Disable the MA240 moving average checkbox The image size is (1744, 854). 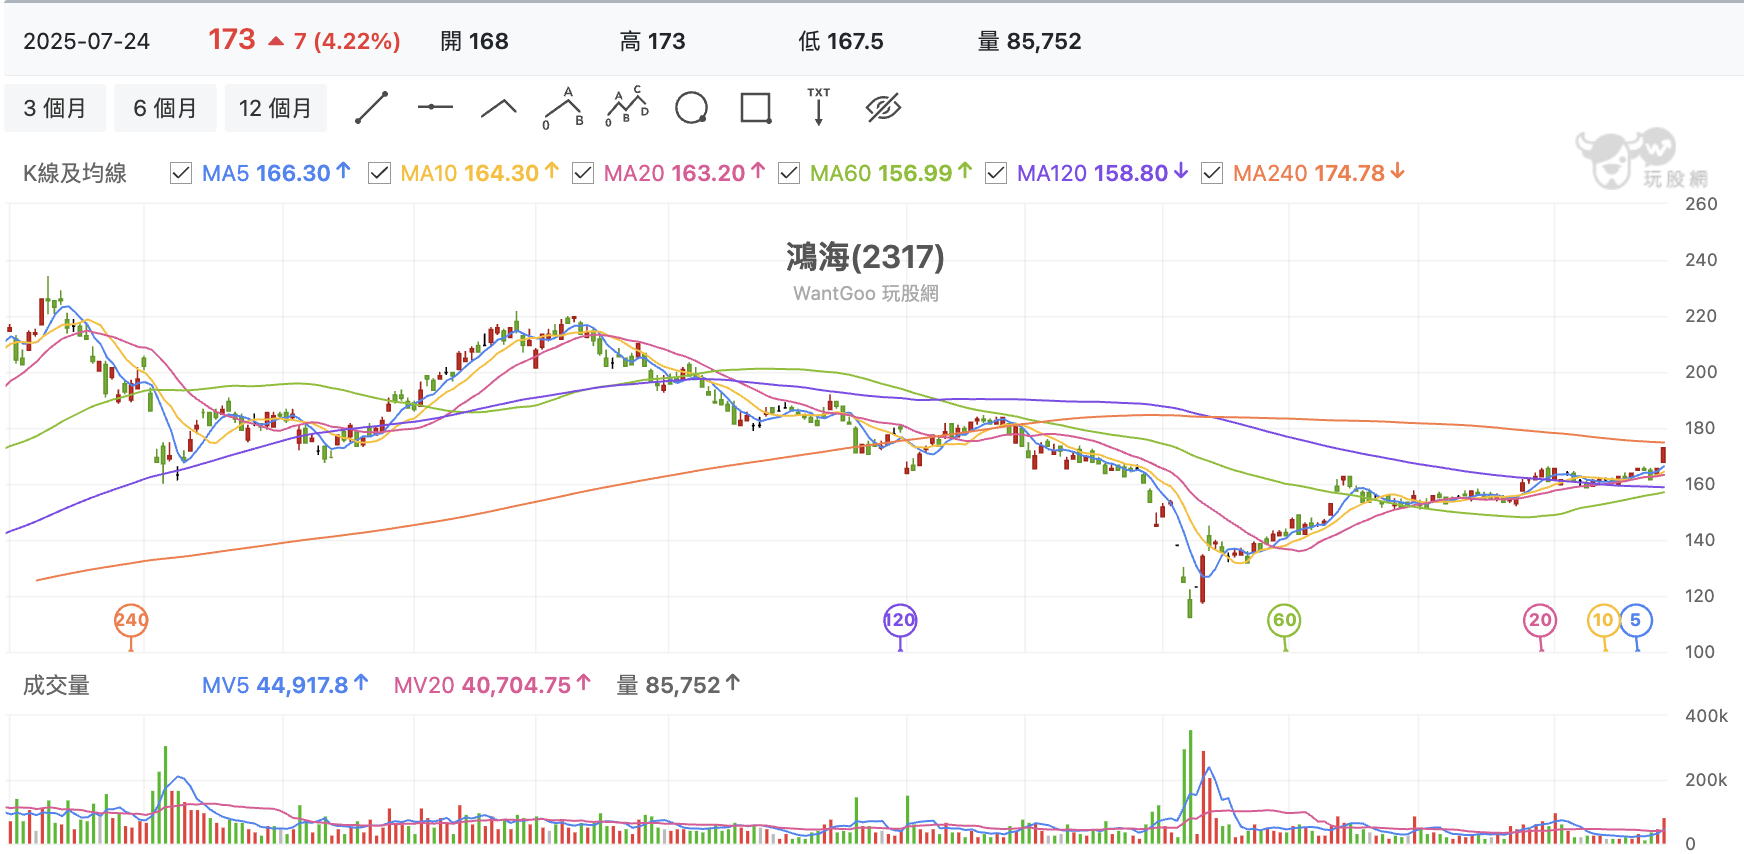pos(1212,173)
